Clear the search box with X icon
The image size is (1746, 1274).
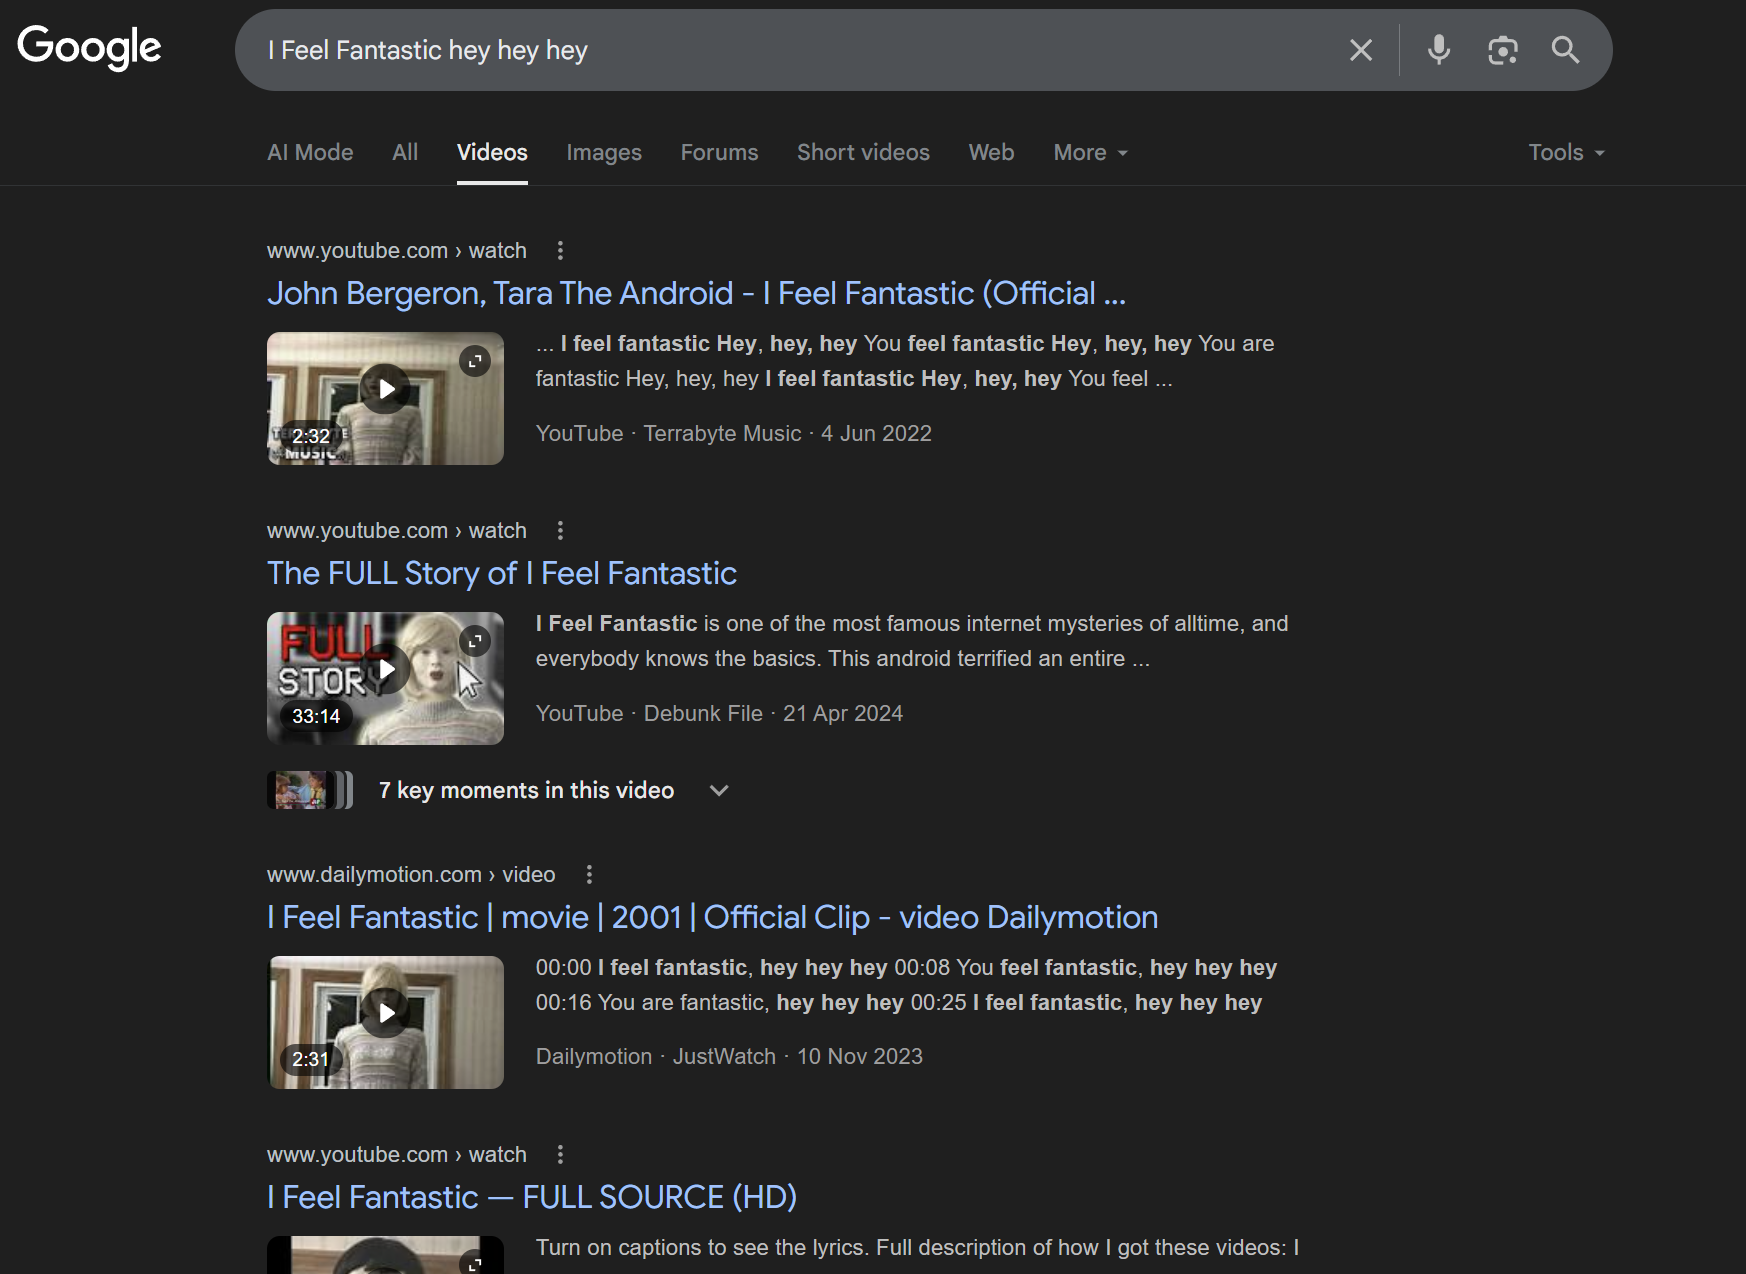pyautogui.click(x=1360, y=50)
